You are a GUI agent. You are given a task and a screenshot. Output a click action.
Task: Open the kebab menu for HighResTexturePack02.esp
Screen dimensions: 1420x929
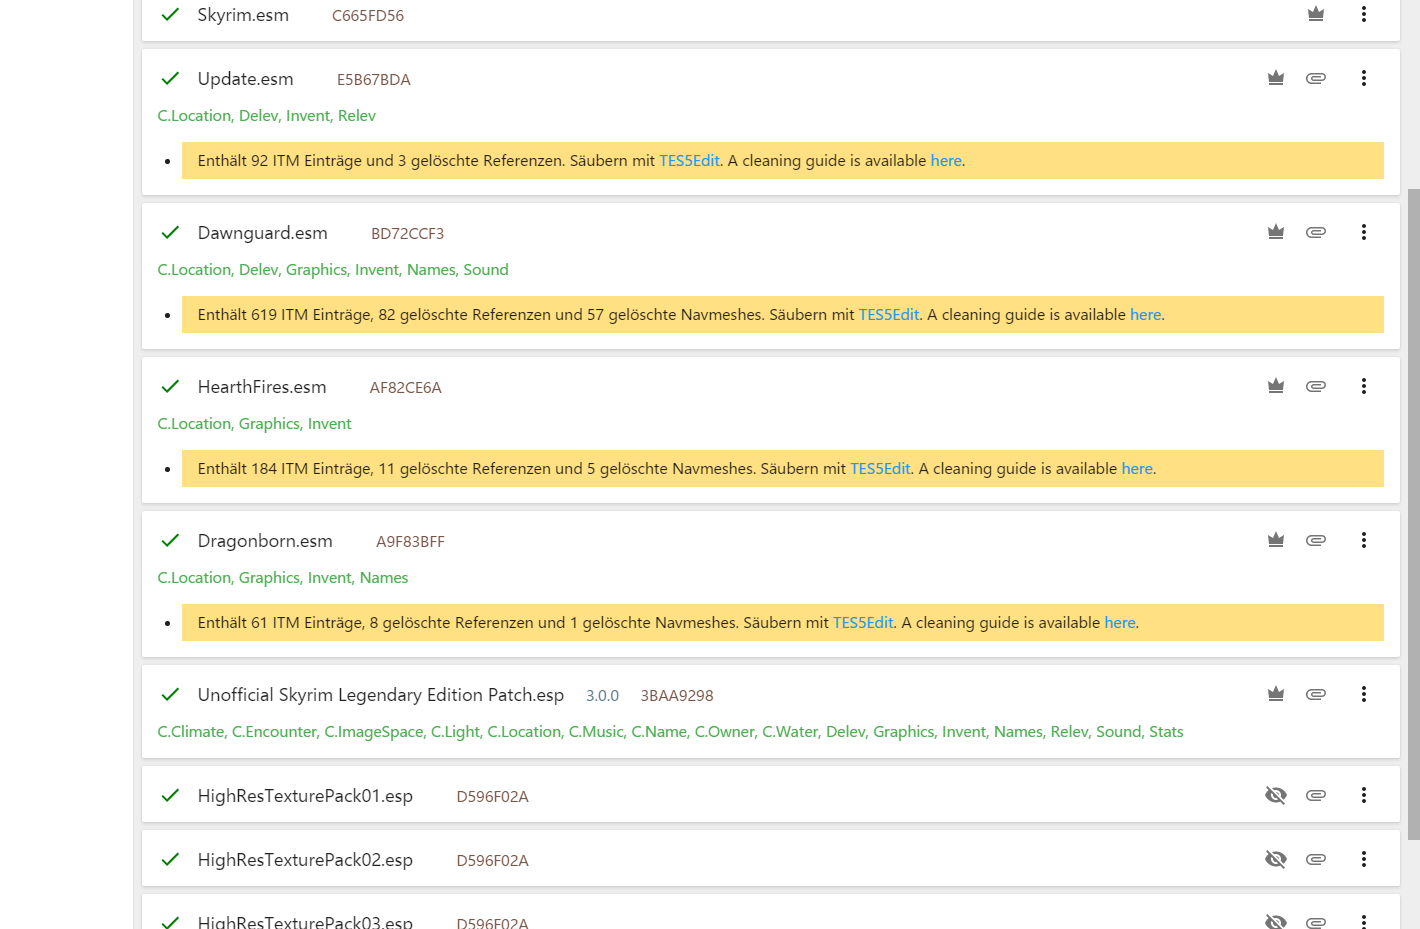[x=1364, y=859]
